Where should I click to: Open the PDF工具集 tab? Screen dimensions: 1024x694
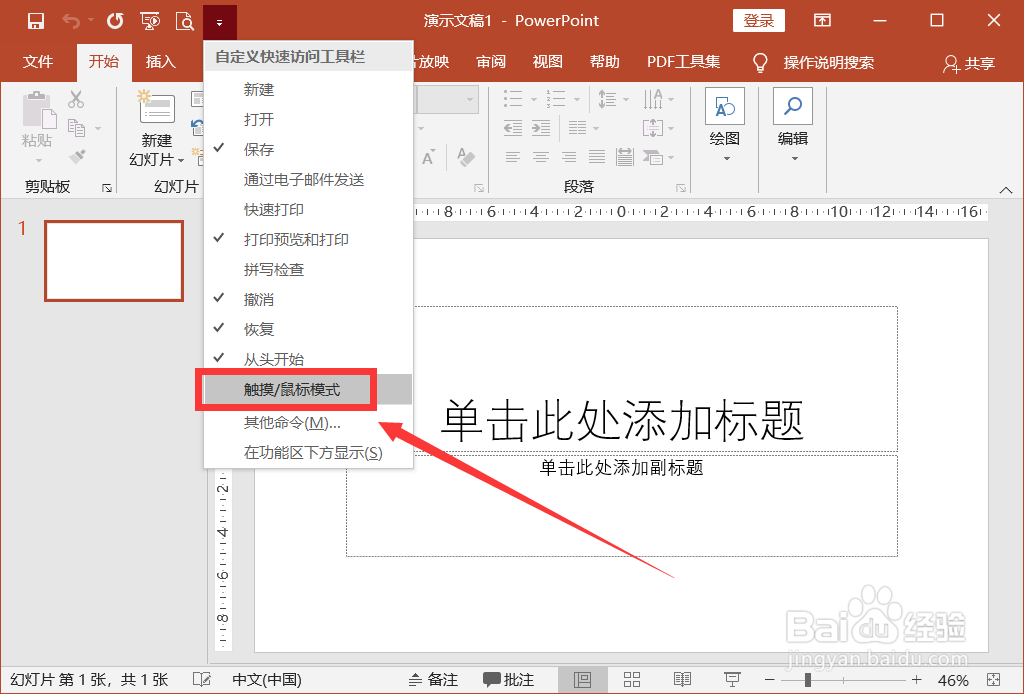tap(683, 62)
